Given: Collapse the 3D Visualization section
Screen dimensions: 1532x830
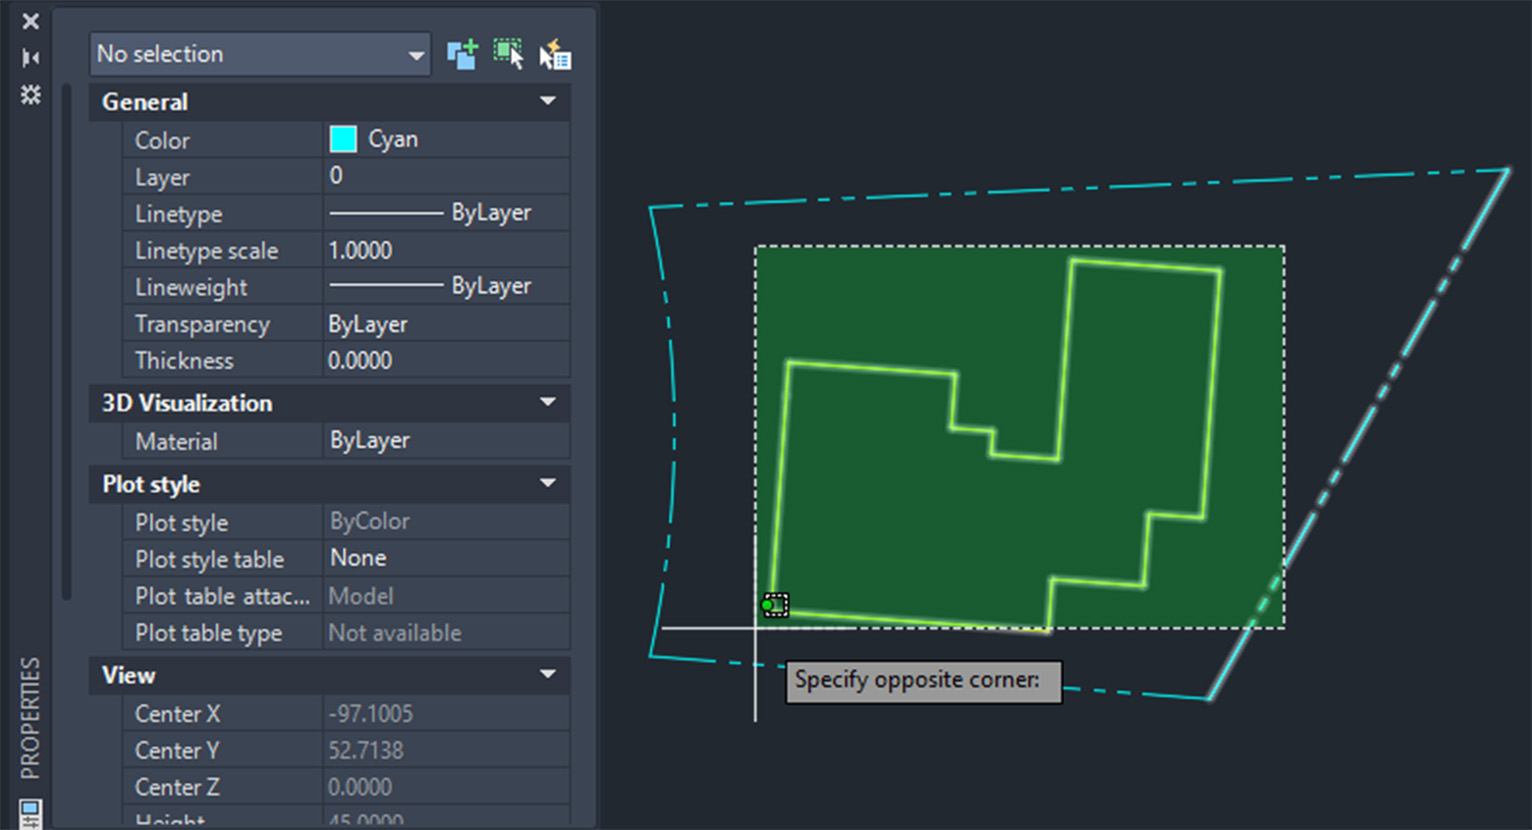Looking at the screenshot, I should [547, 402].
